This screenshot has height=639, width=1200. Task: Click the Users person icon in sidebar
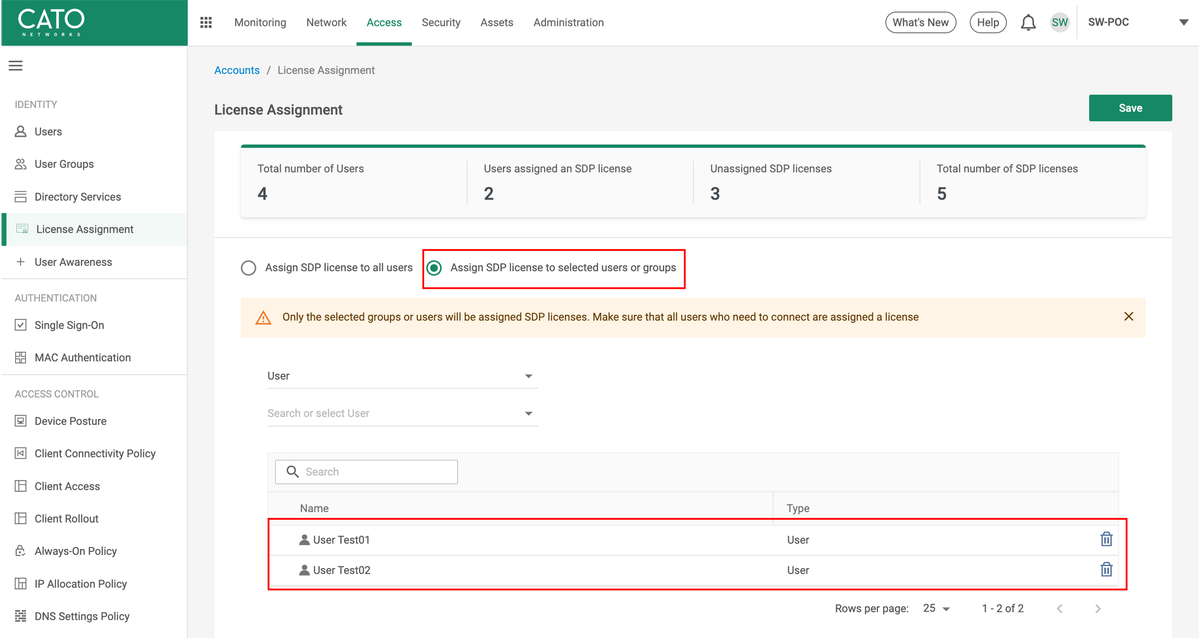coord(21,132)
